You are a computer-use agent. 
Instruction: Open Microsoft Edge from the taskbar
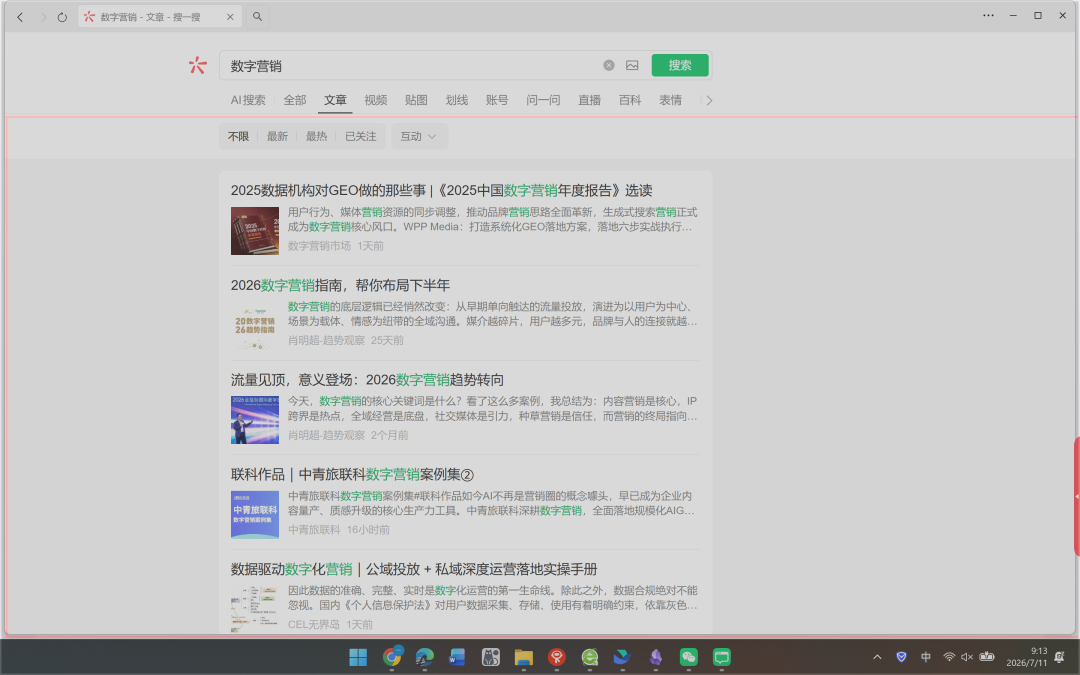point(424,657)
